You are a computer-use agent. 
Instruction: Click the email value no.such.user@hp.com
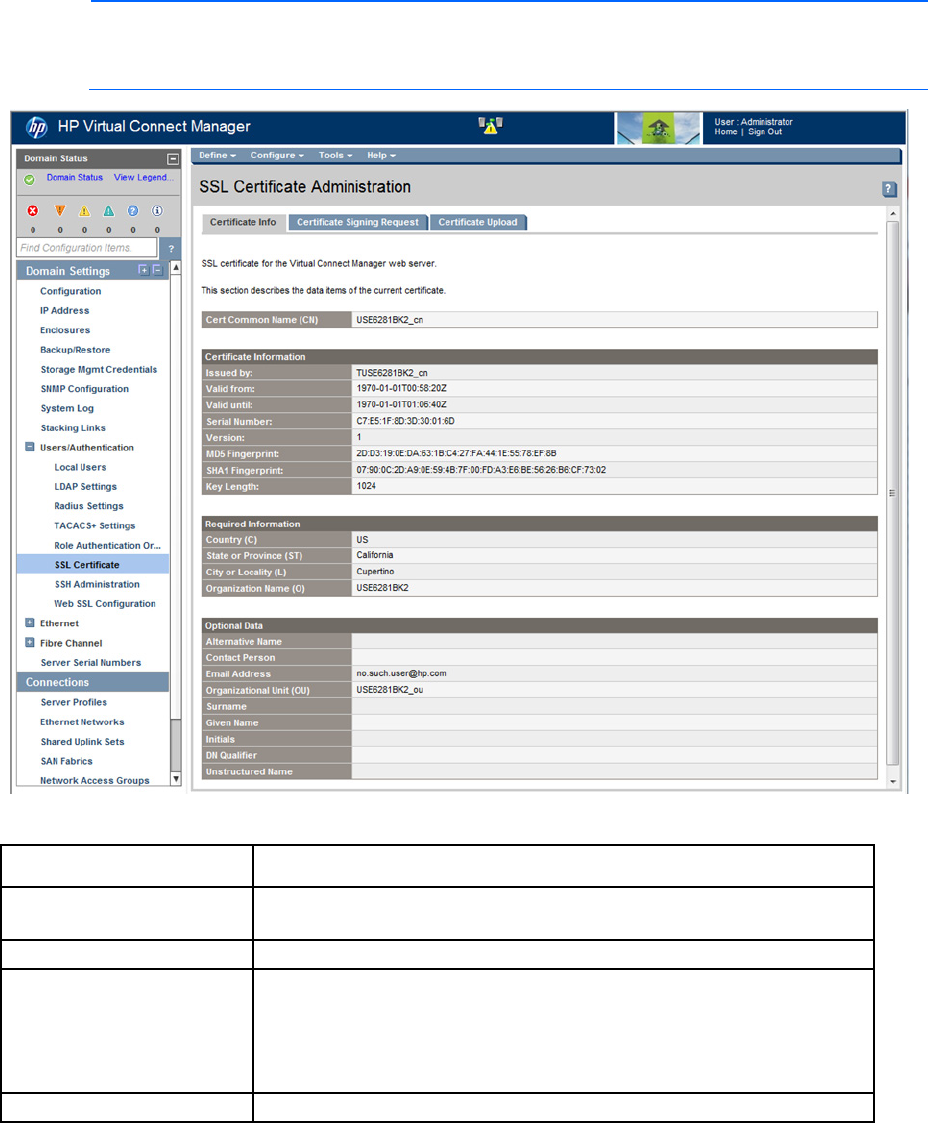[401, 673]
